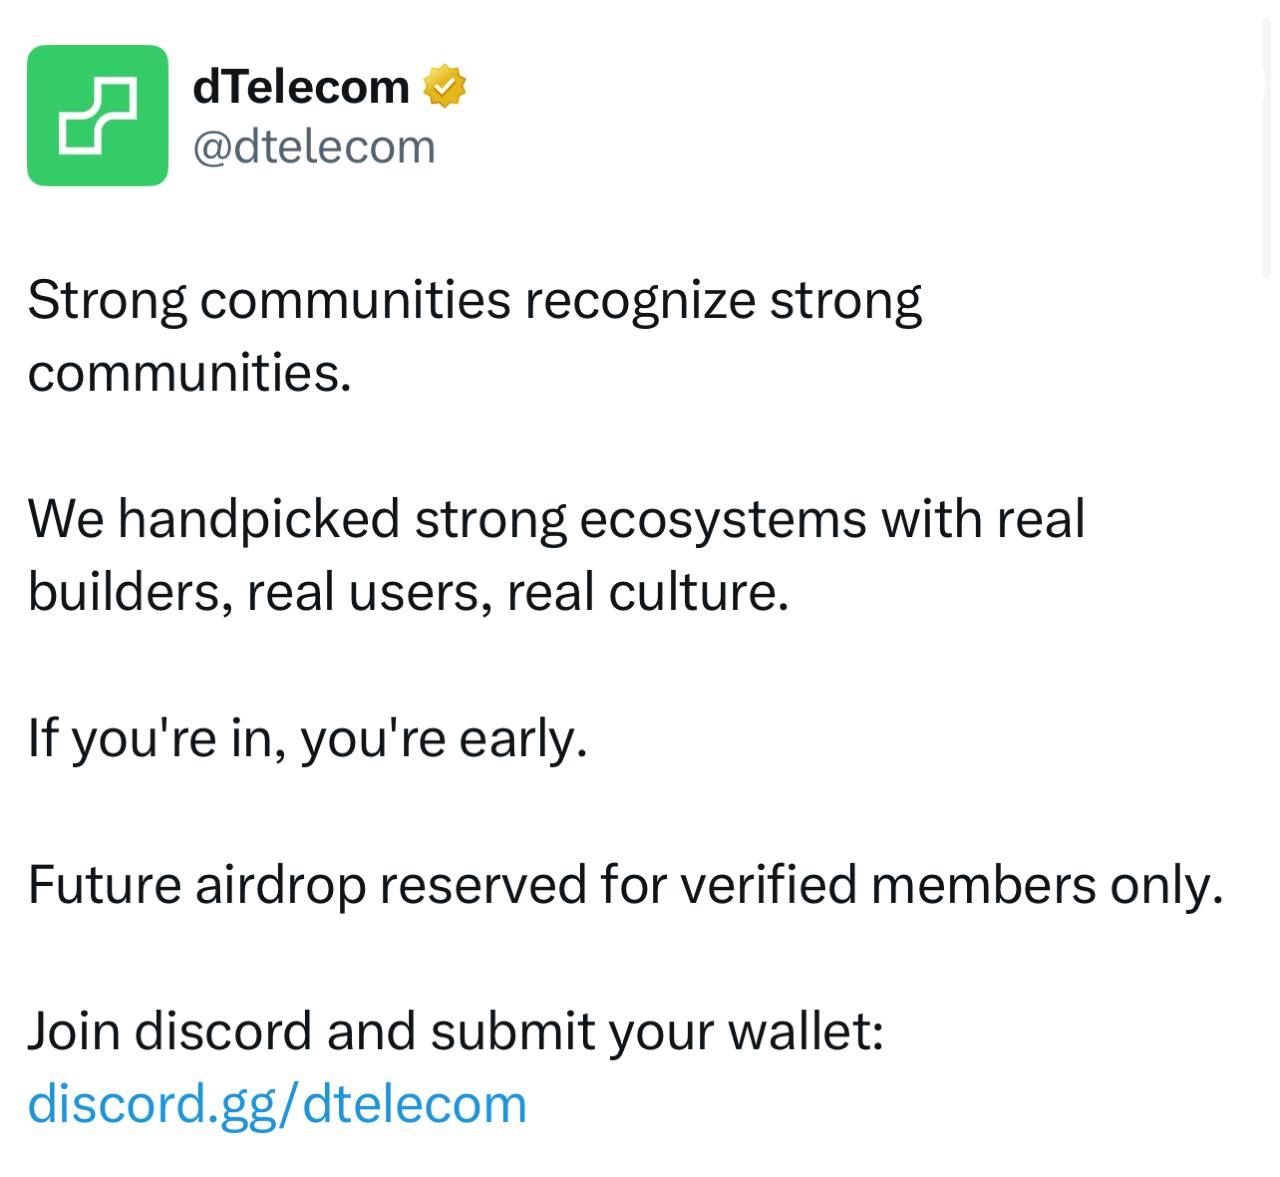Click the word "ecosystems" in the post
This screenshot has width=1280, height=1177.
[722, 519]
